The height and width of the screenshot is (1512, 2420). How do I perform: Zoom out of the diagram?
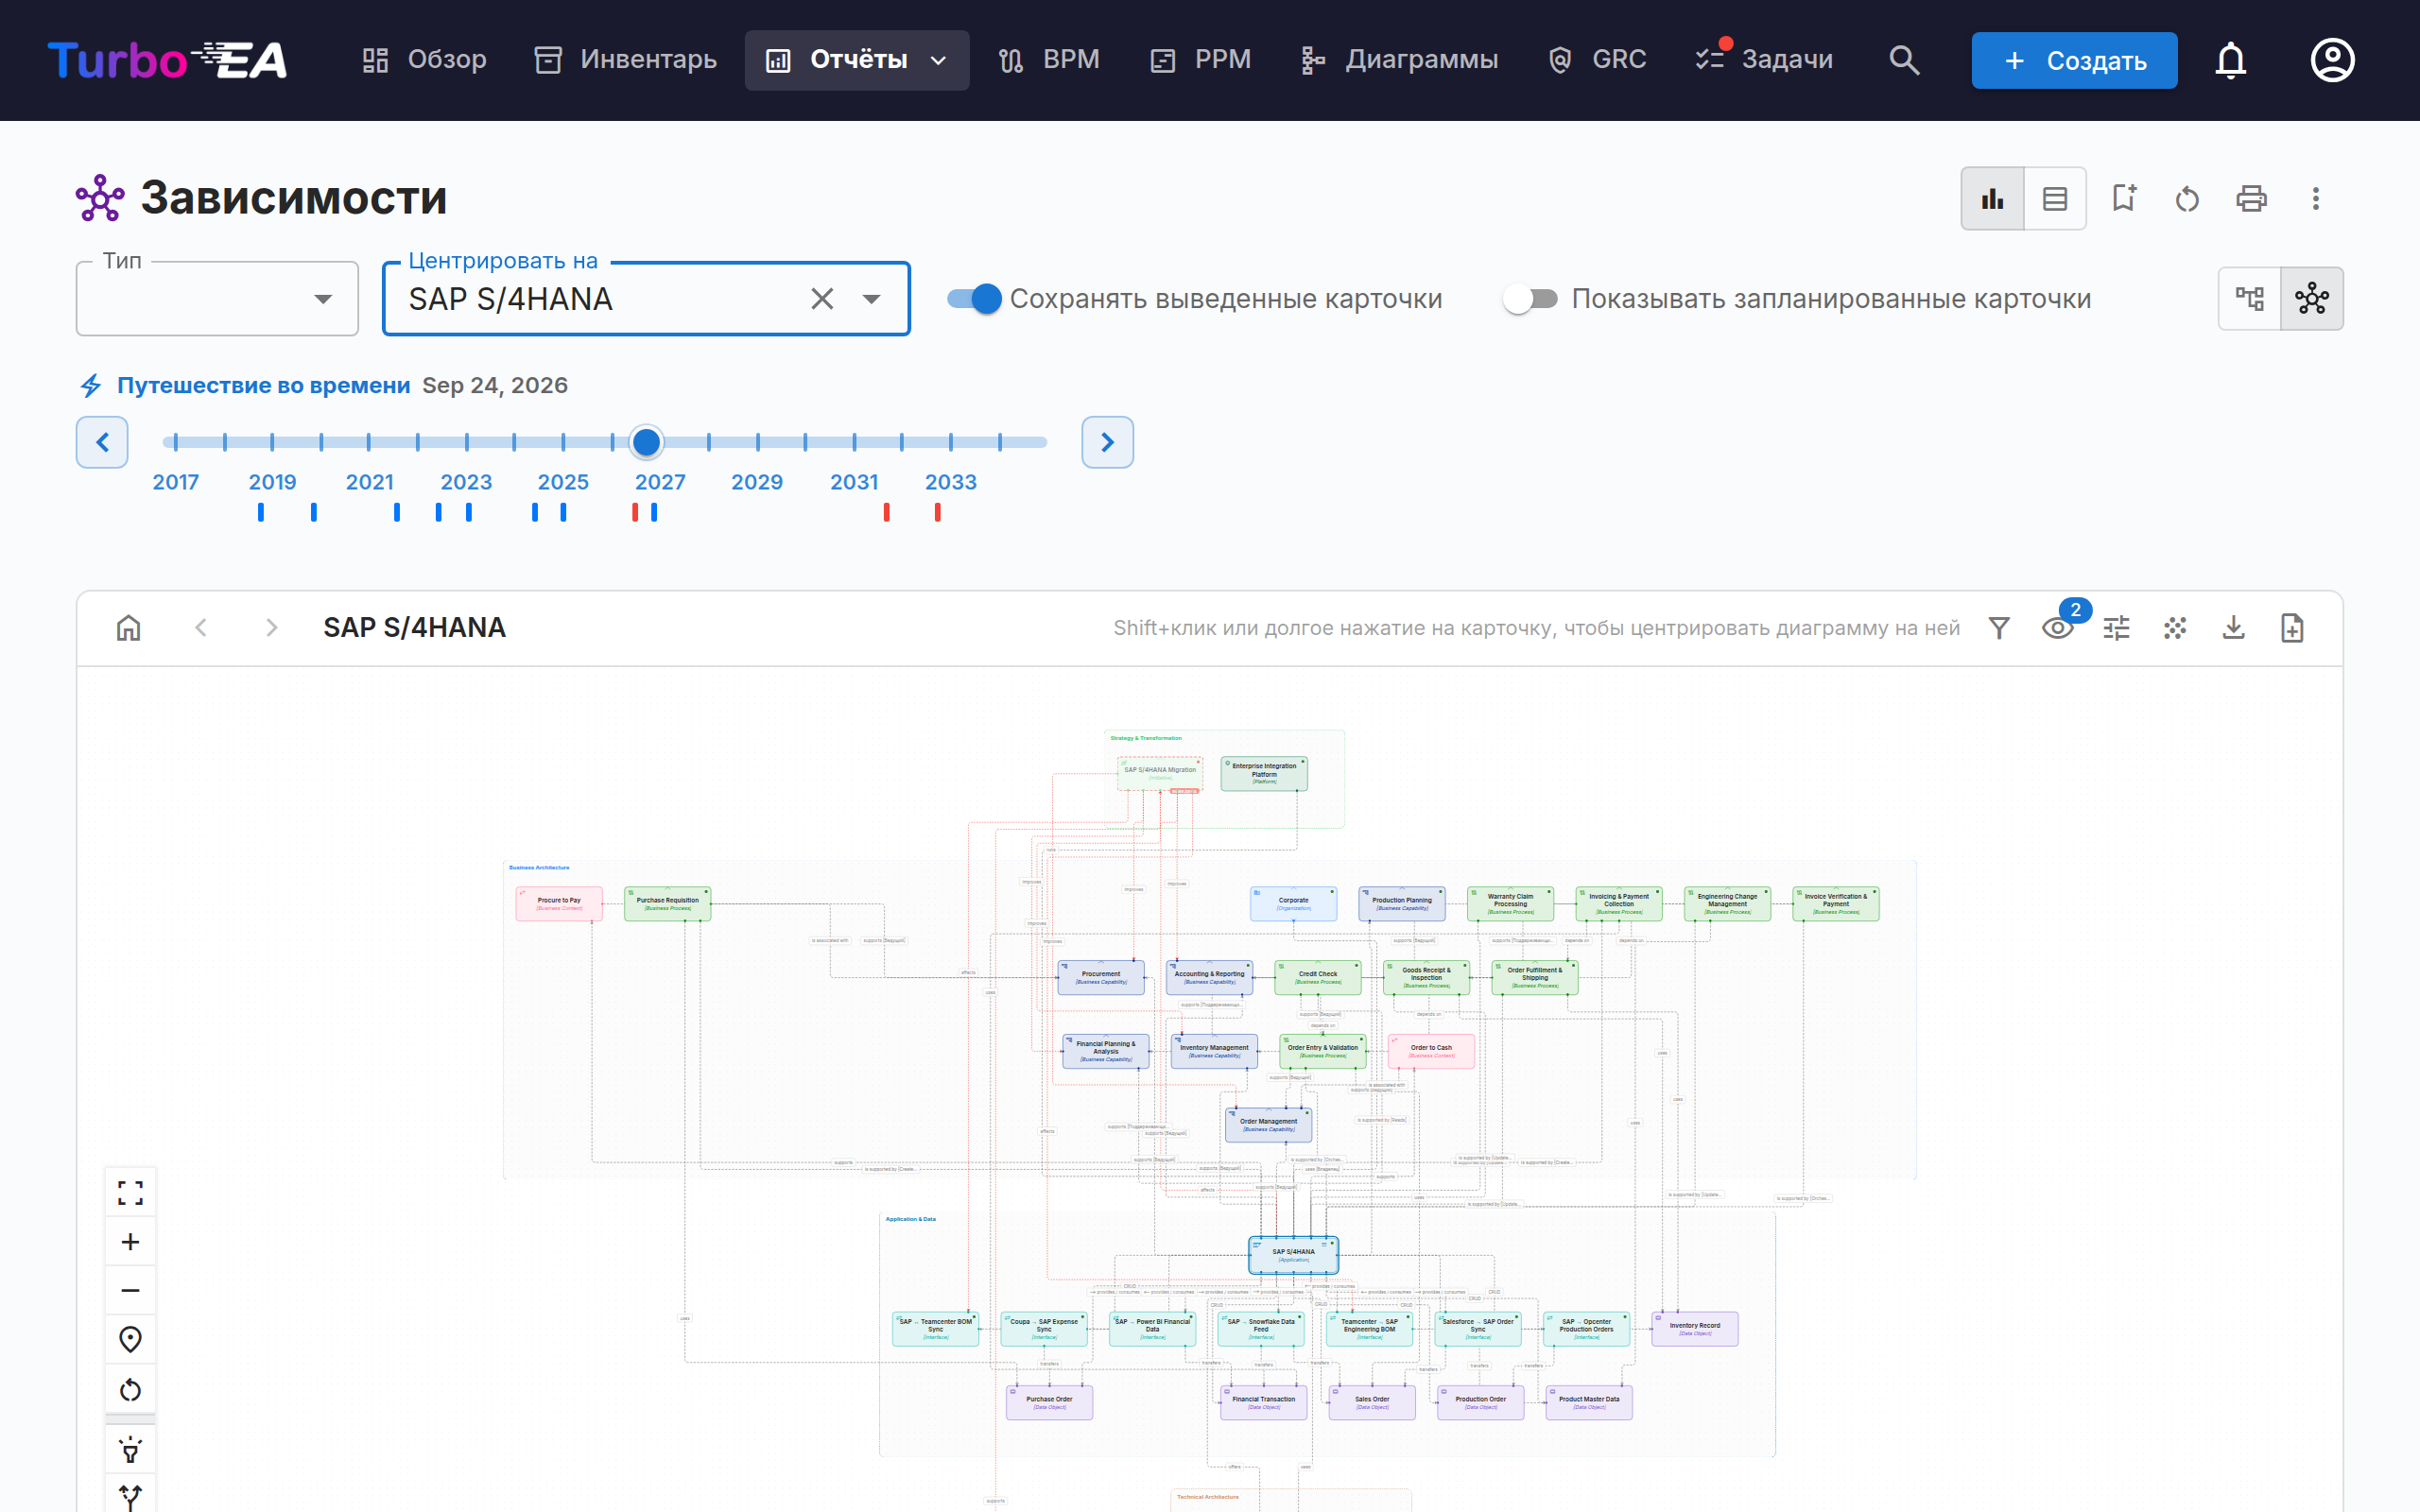(130, 1291)
